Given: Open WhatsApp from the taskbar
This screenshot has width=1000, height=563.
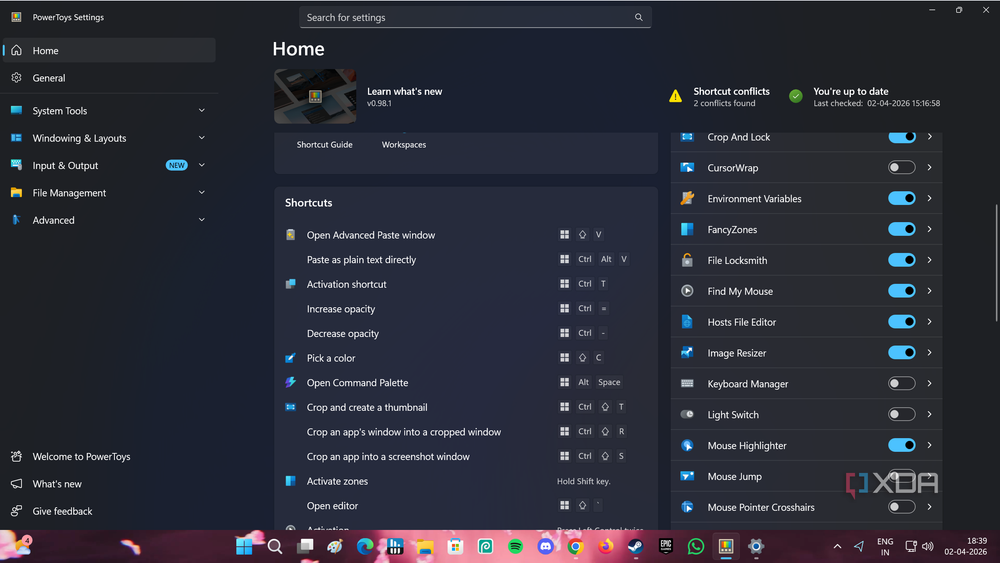Looking at the screenshot, I should coord(696,546).
